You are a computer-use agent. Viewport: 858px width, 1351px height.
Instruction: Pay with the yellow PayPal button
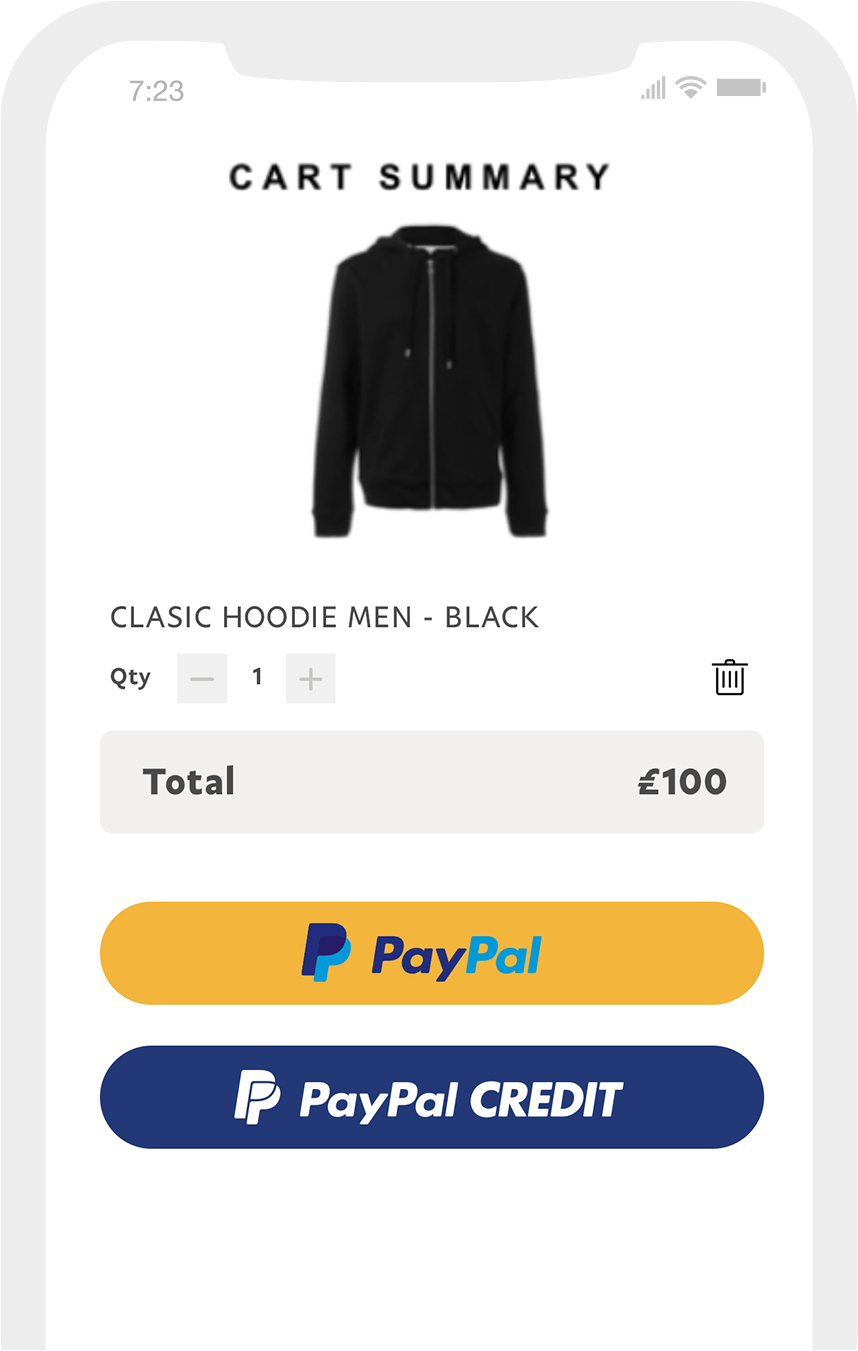pyautogui.click(x=432, y=953)
